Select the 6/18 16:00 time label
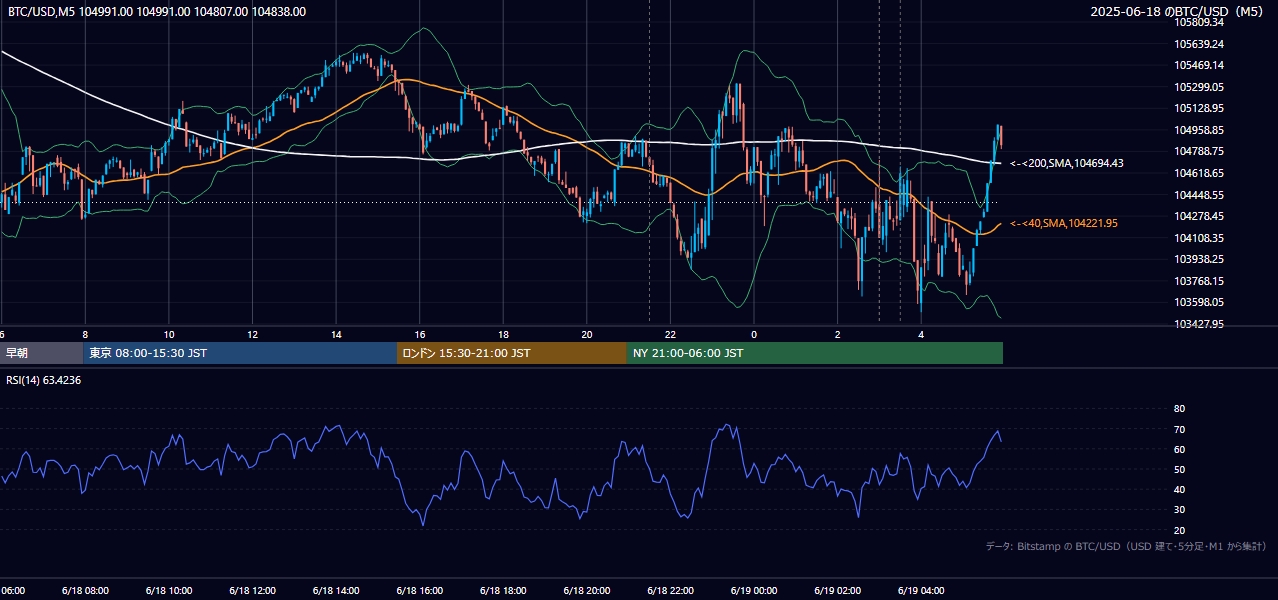 [420, 591]
